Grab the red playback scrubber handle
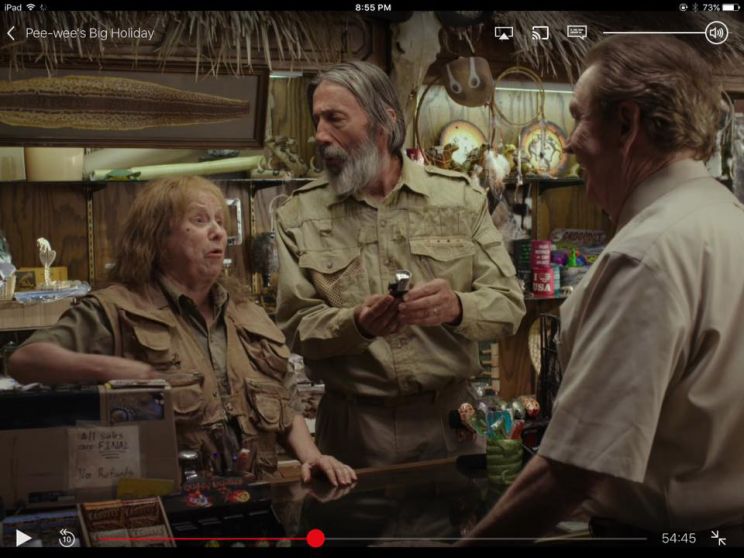 coord(315,538)
